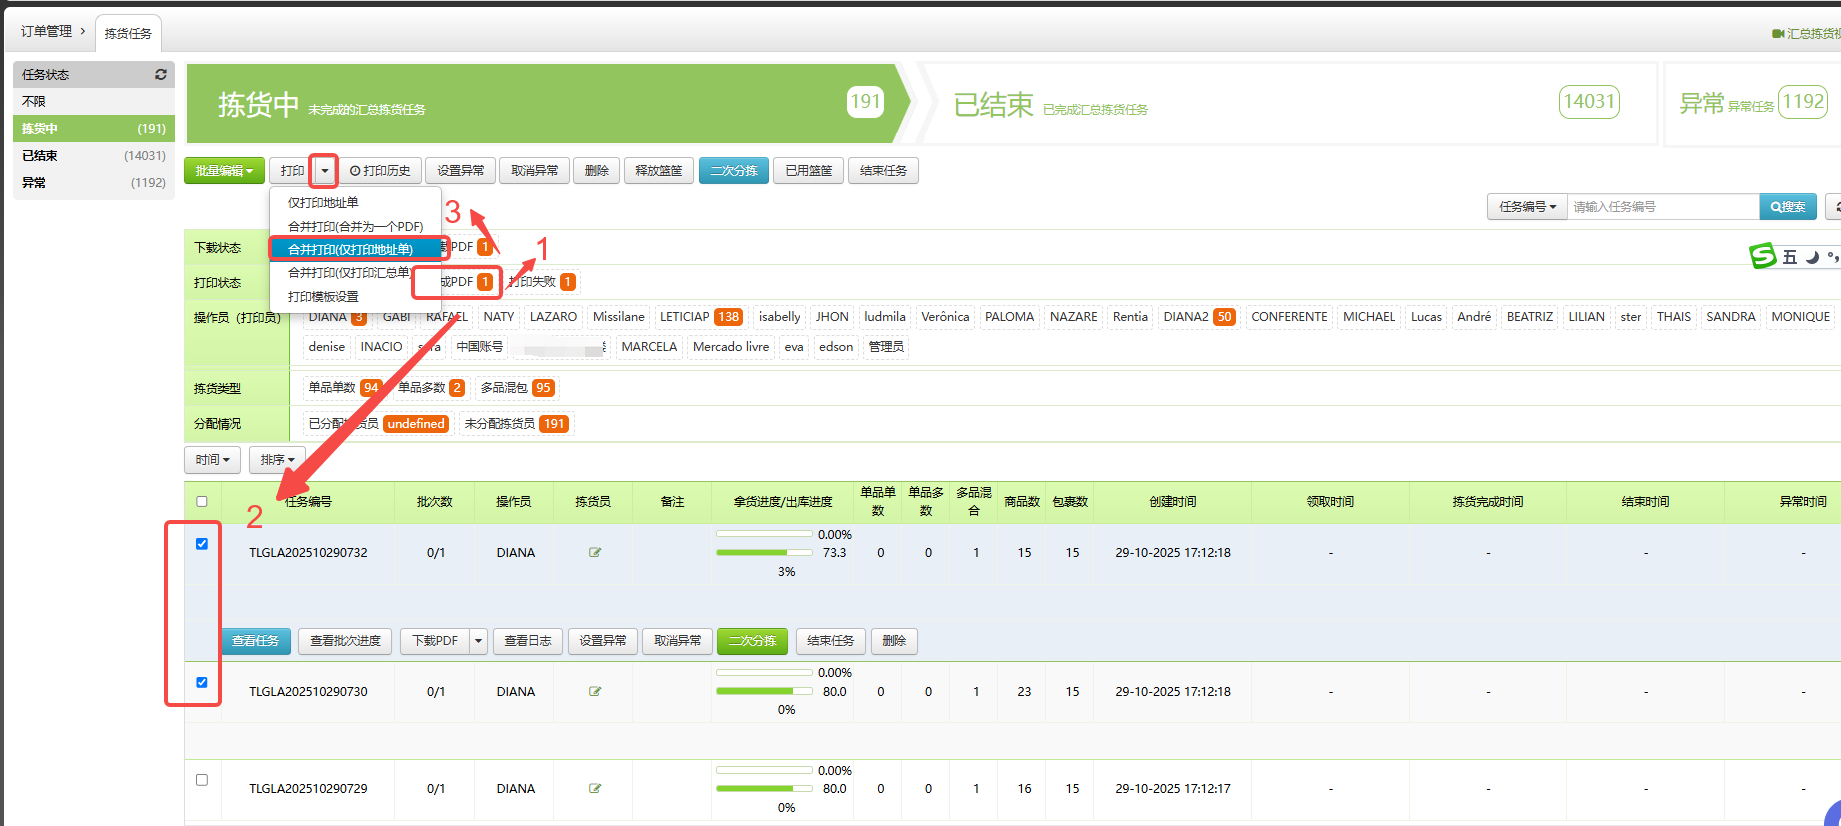
Task: Click edit picker icon for task TLGLA202510290729
Action: click(x=595, y=789)
